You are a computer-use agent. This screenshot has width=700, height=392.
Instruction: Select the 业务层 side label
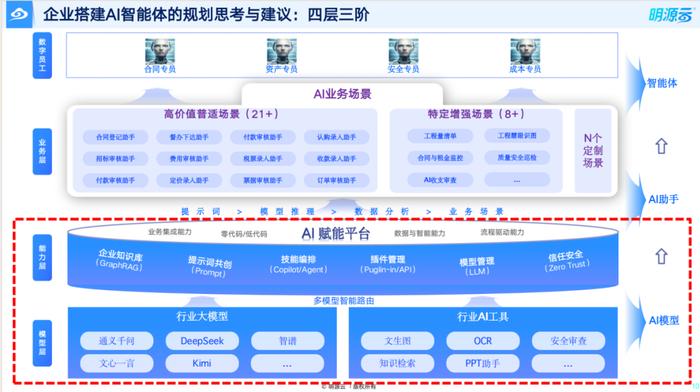[42, 151]
